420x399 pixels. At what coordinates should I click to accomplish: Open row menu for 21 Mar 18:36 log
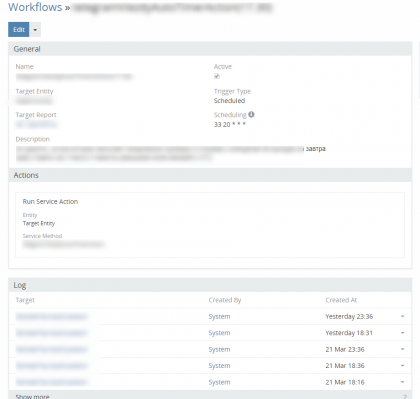pyautogui.click(x=402, y=366)
